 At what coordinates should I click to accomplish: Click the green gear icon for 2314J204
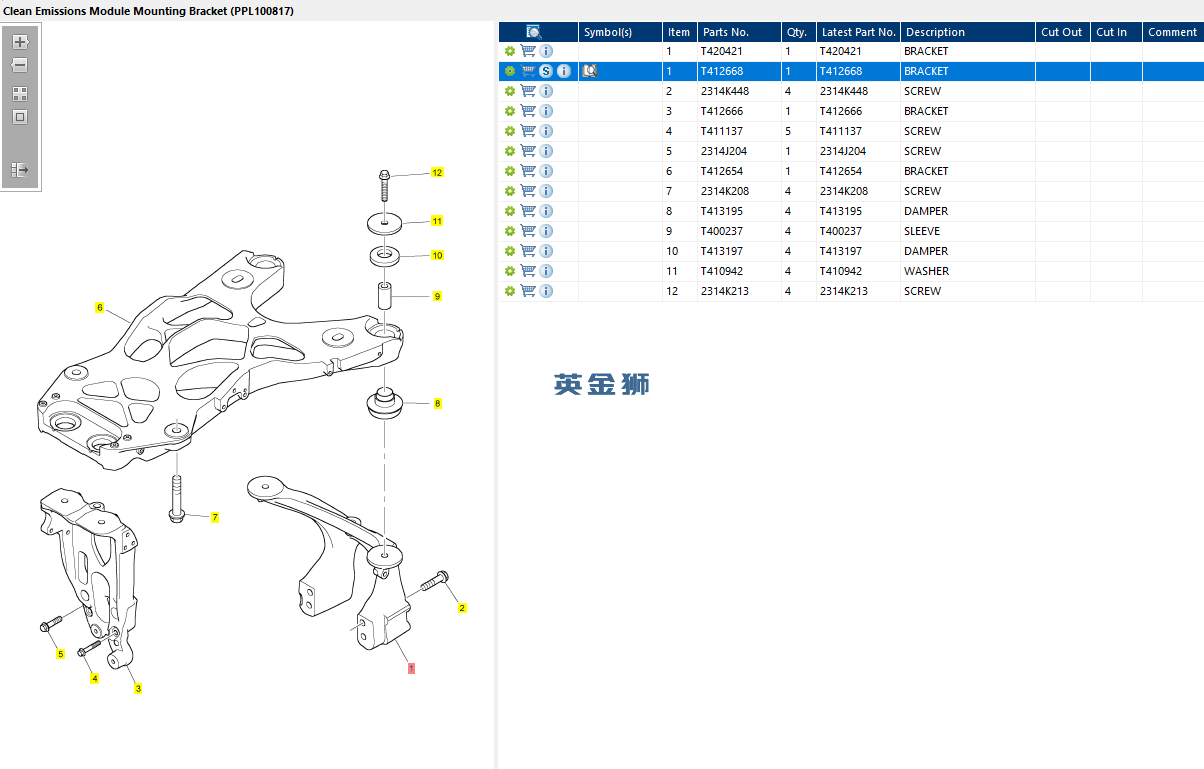[x=510, y=151]
